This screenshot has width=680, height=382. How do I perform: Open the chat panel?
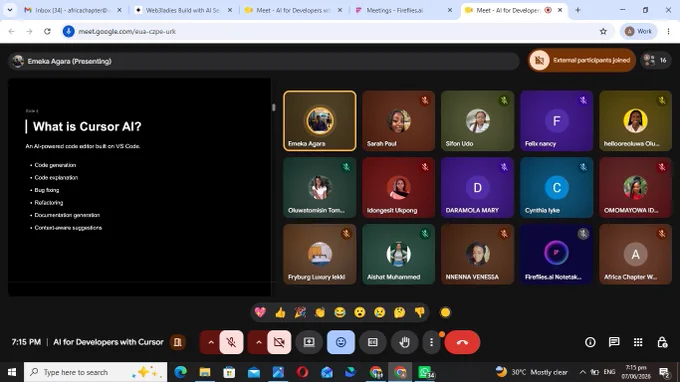(x=614, y=342)
